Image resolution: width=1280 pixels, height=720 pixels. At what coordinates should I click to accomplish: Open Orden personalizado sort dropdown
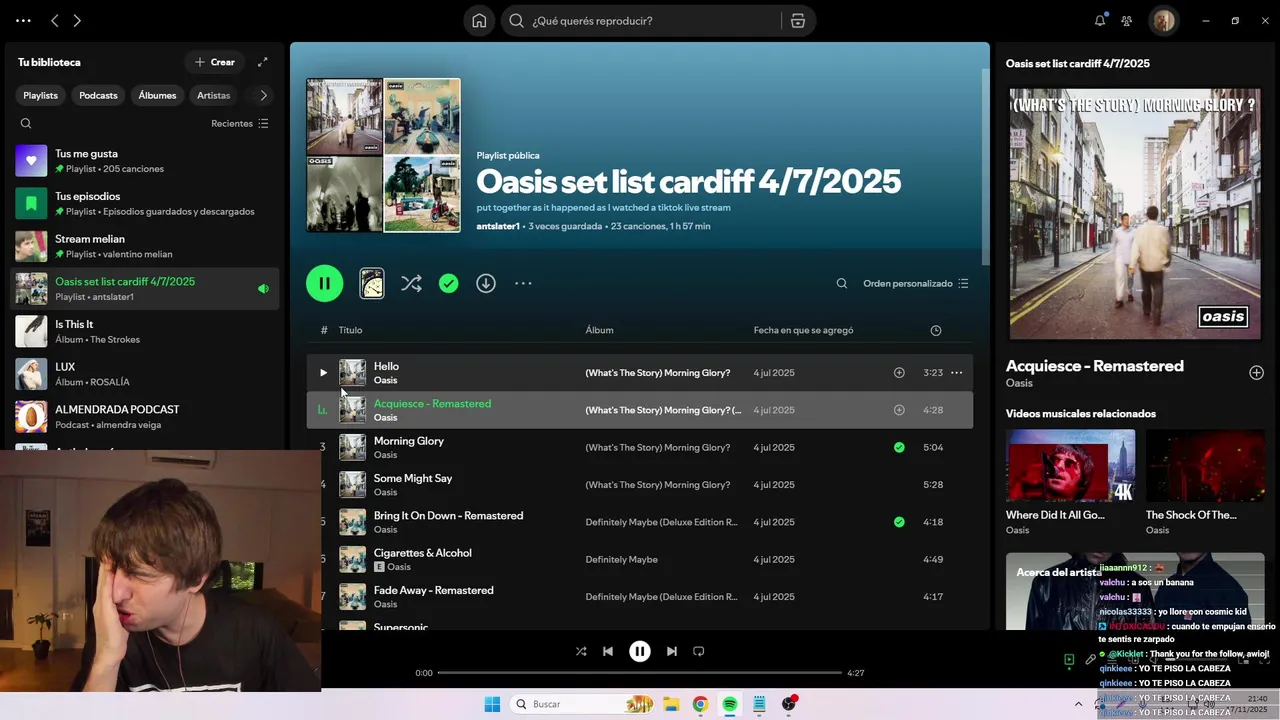point(916,284)
